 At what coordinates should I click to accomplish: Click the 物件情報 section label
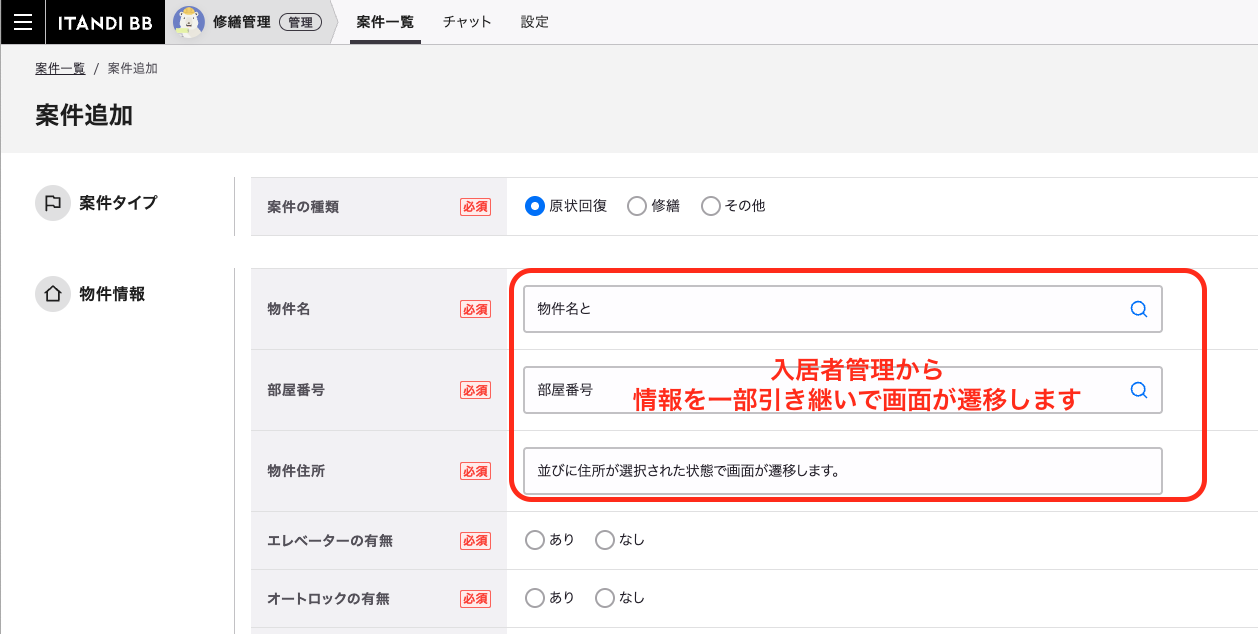coord(112,294)
